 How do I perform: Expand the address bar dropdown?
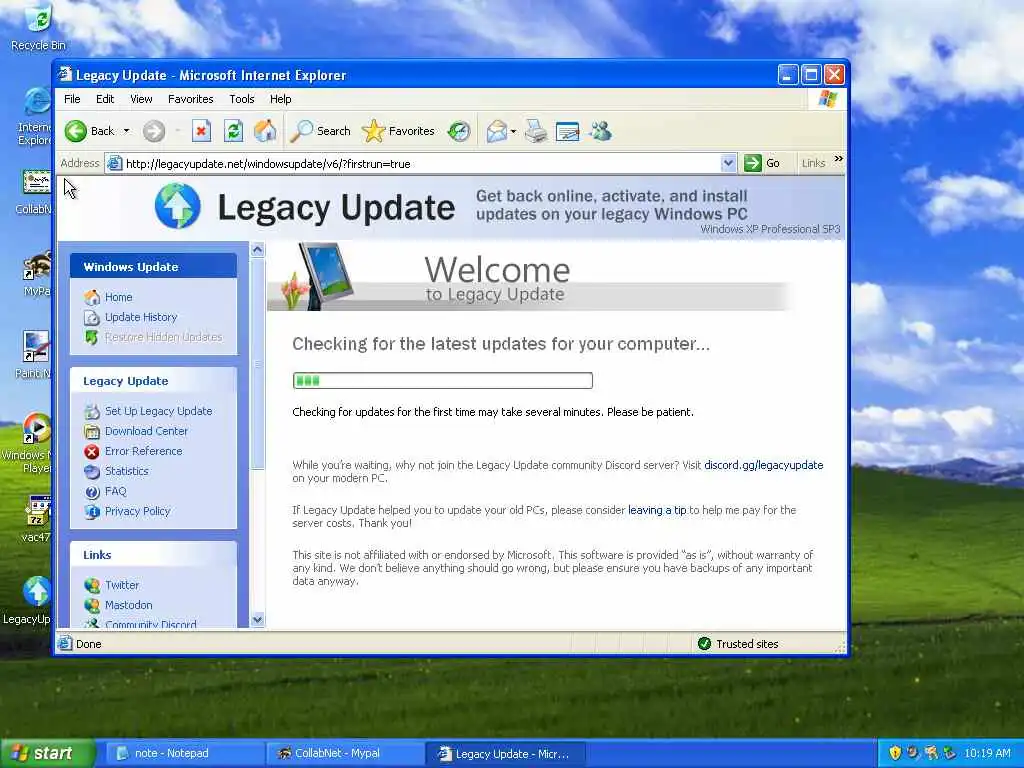728,163
